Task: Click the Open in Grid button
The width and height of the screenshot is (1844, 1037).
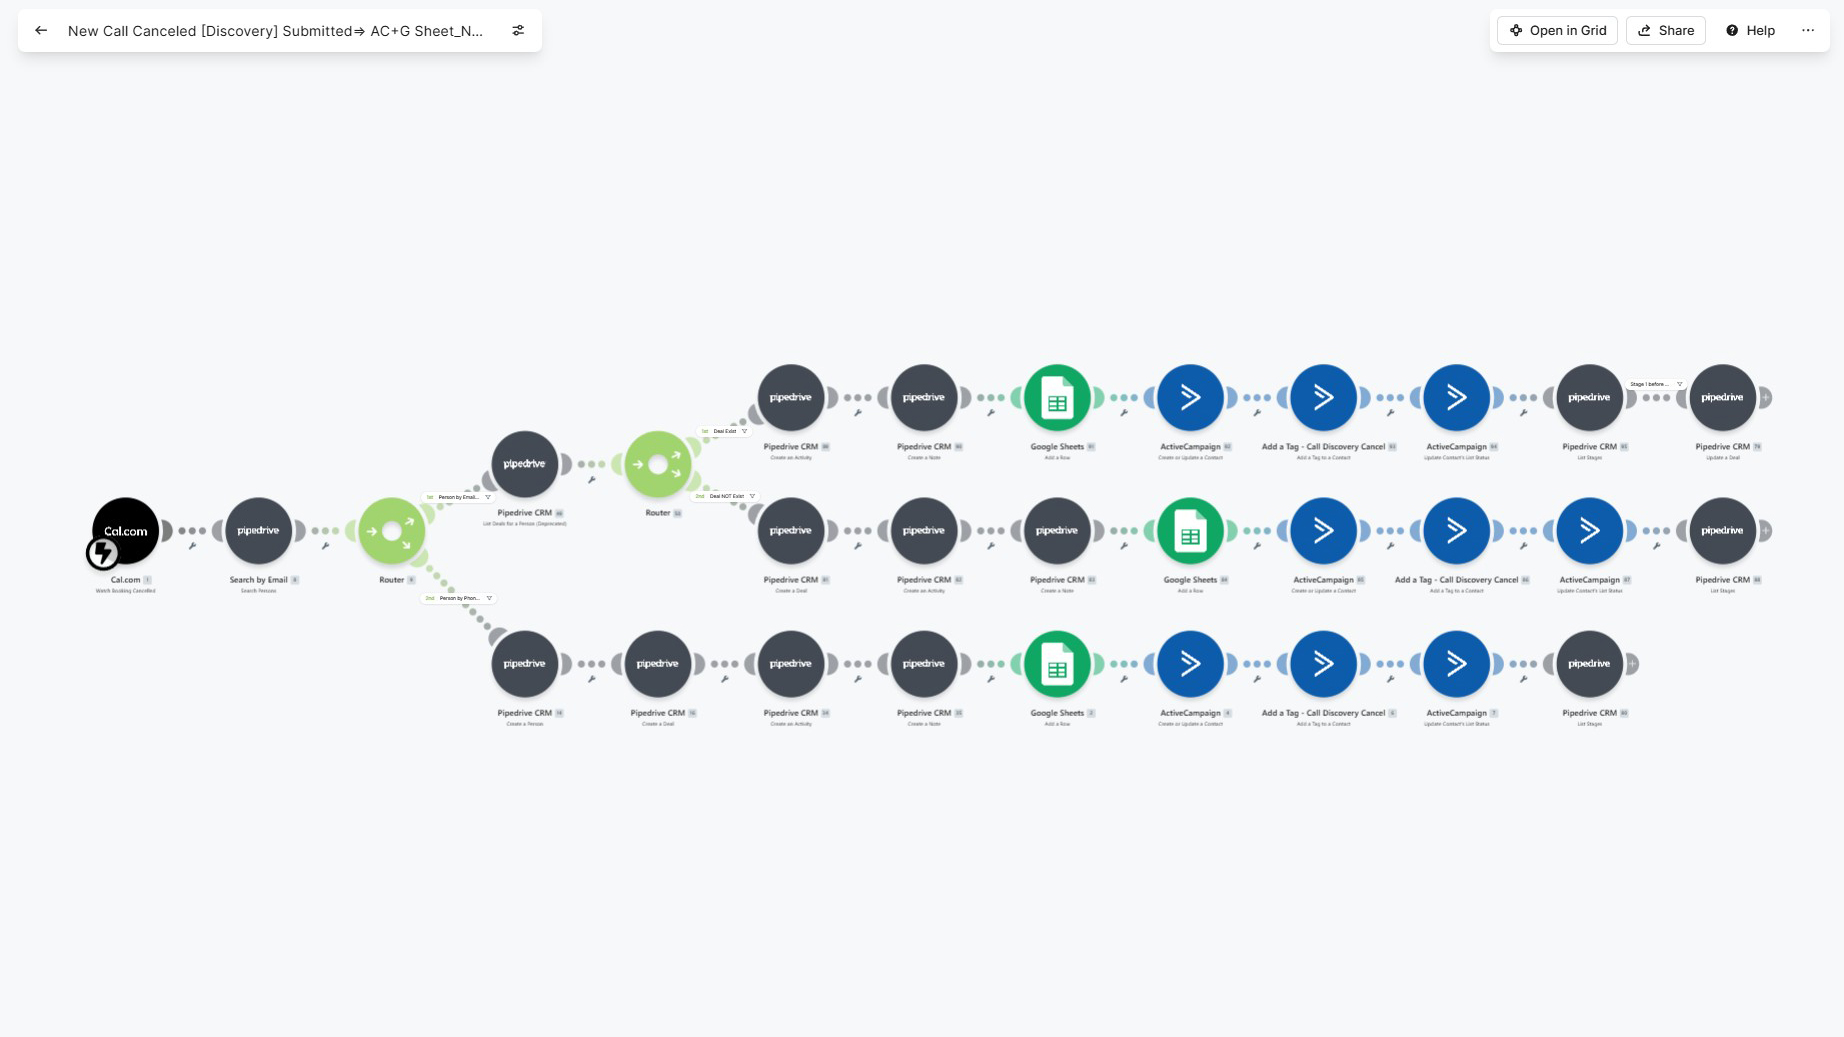Action: pos(1557,31)
